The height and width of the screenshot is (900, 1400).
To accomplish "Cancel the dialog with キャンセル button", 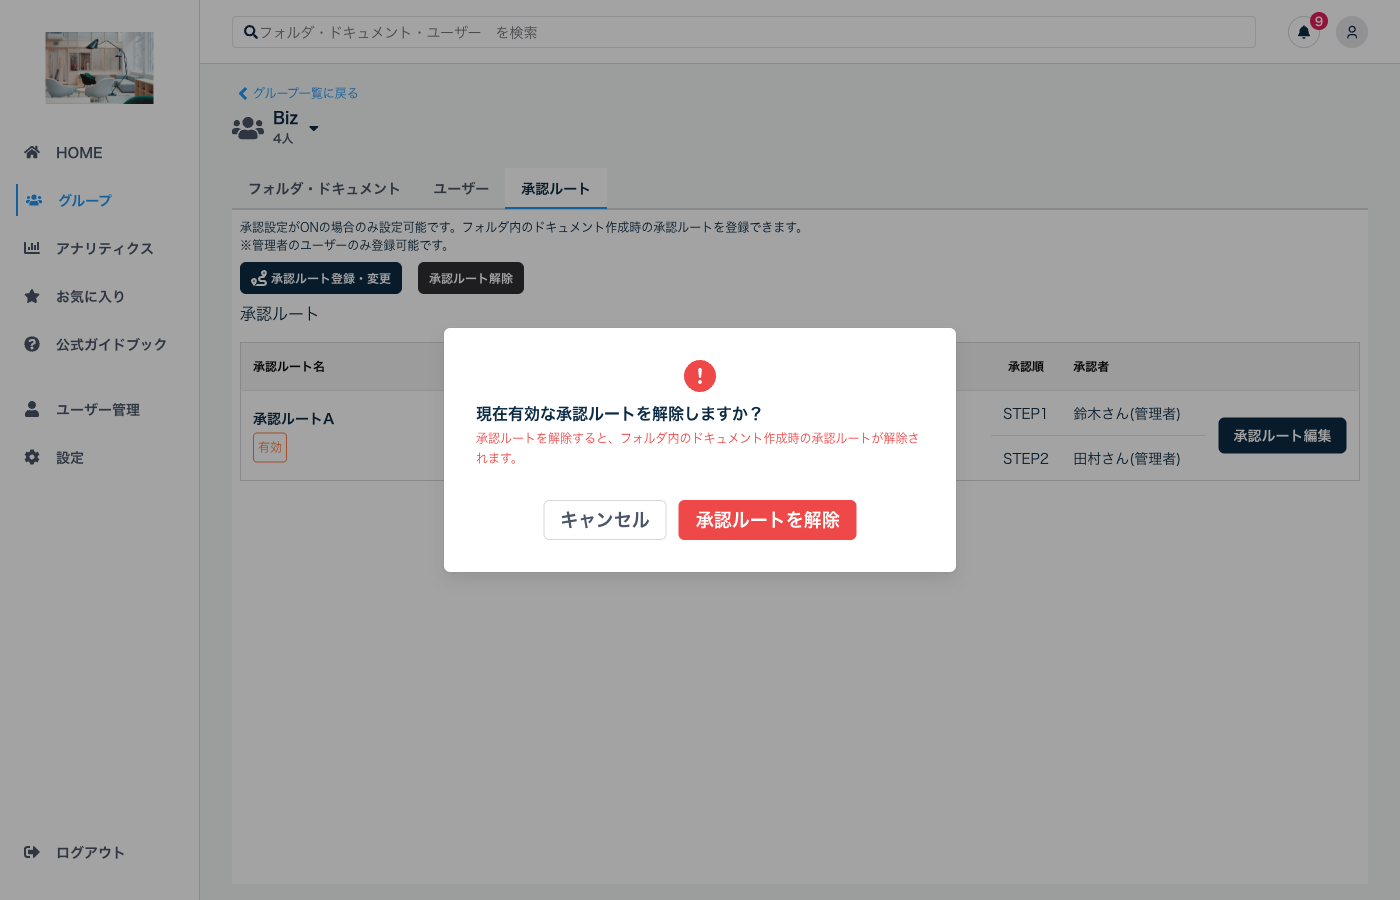I will 604,520.
